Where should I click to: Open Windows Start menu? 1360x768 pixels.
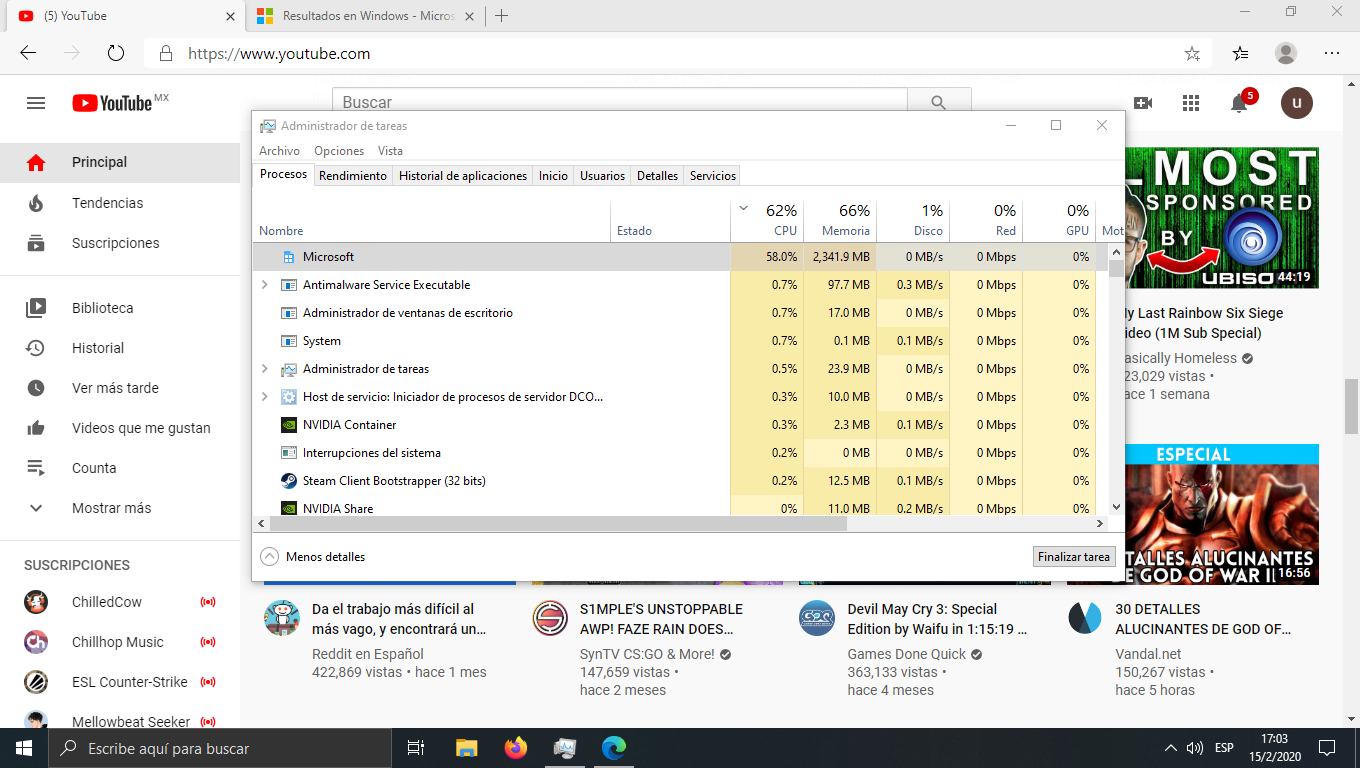click(24, 748)
